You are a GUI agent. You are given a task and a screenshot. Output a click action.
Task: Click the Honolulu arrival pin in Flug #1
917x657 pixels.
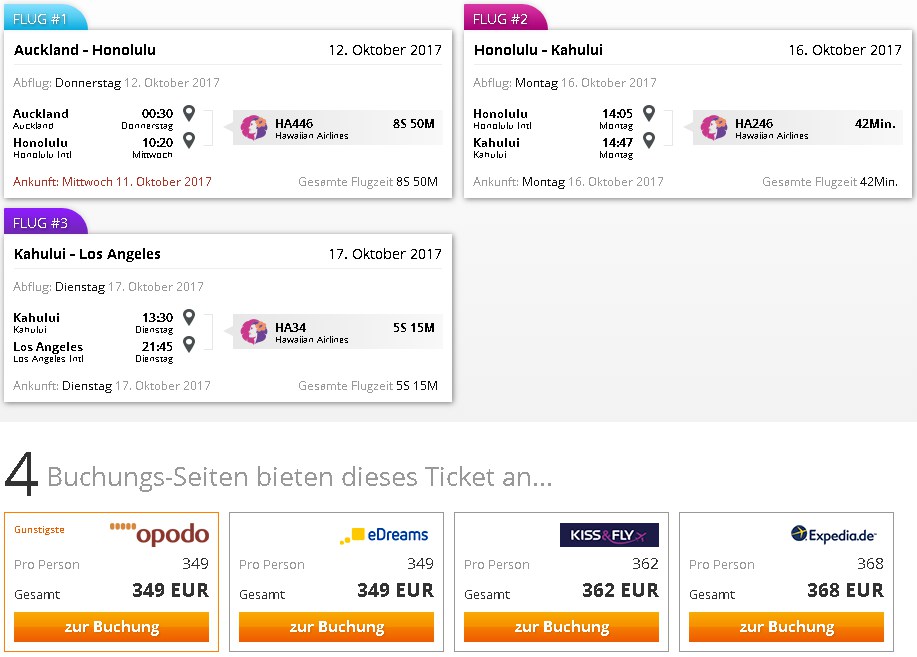189,140
